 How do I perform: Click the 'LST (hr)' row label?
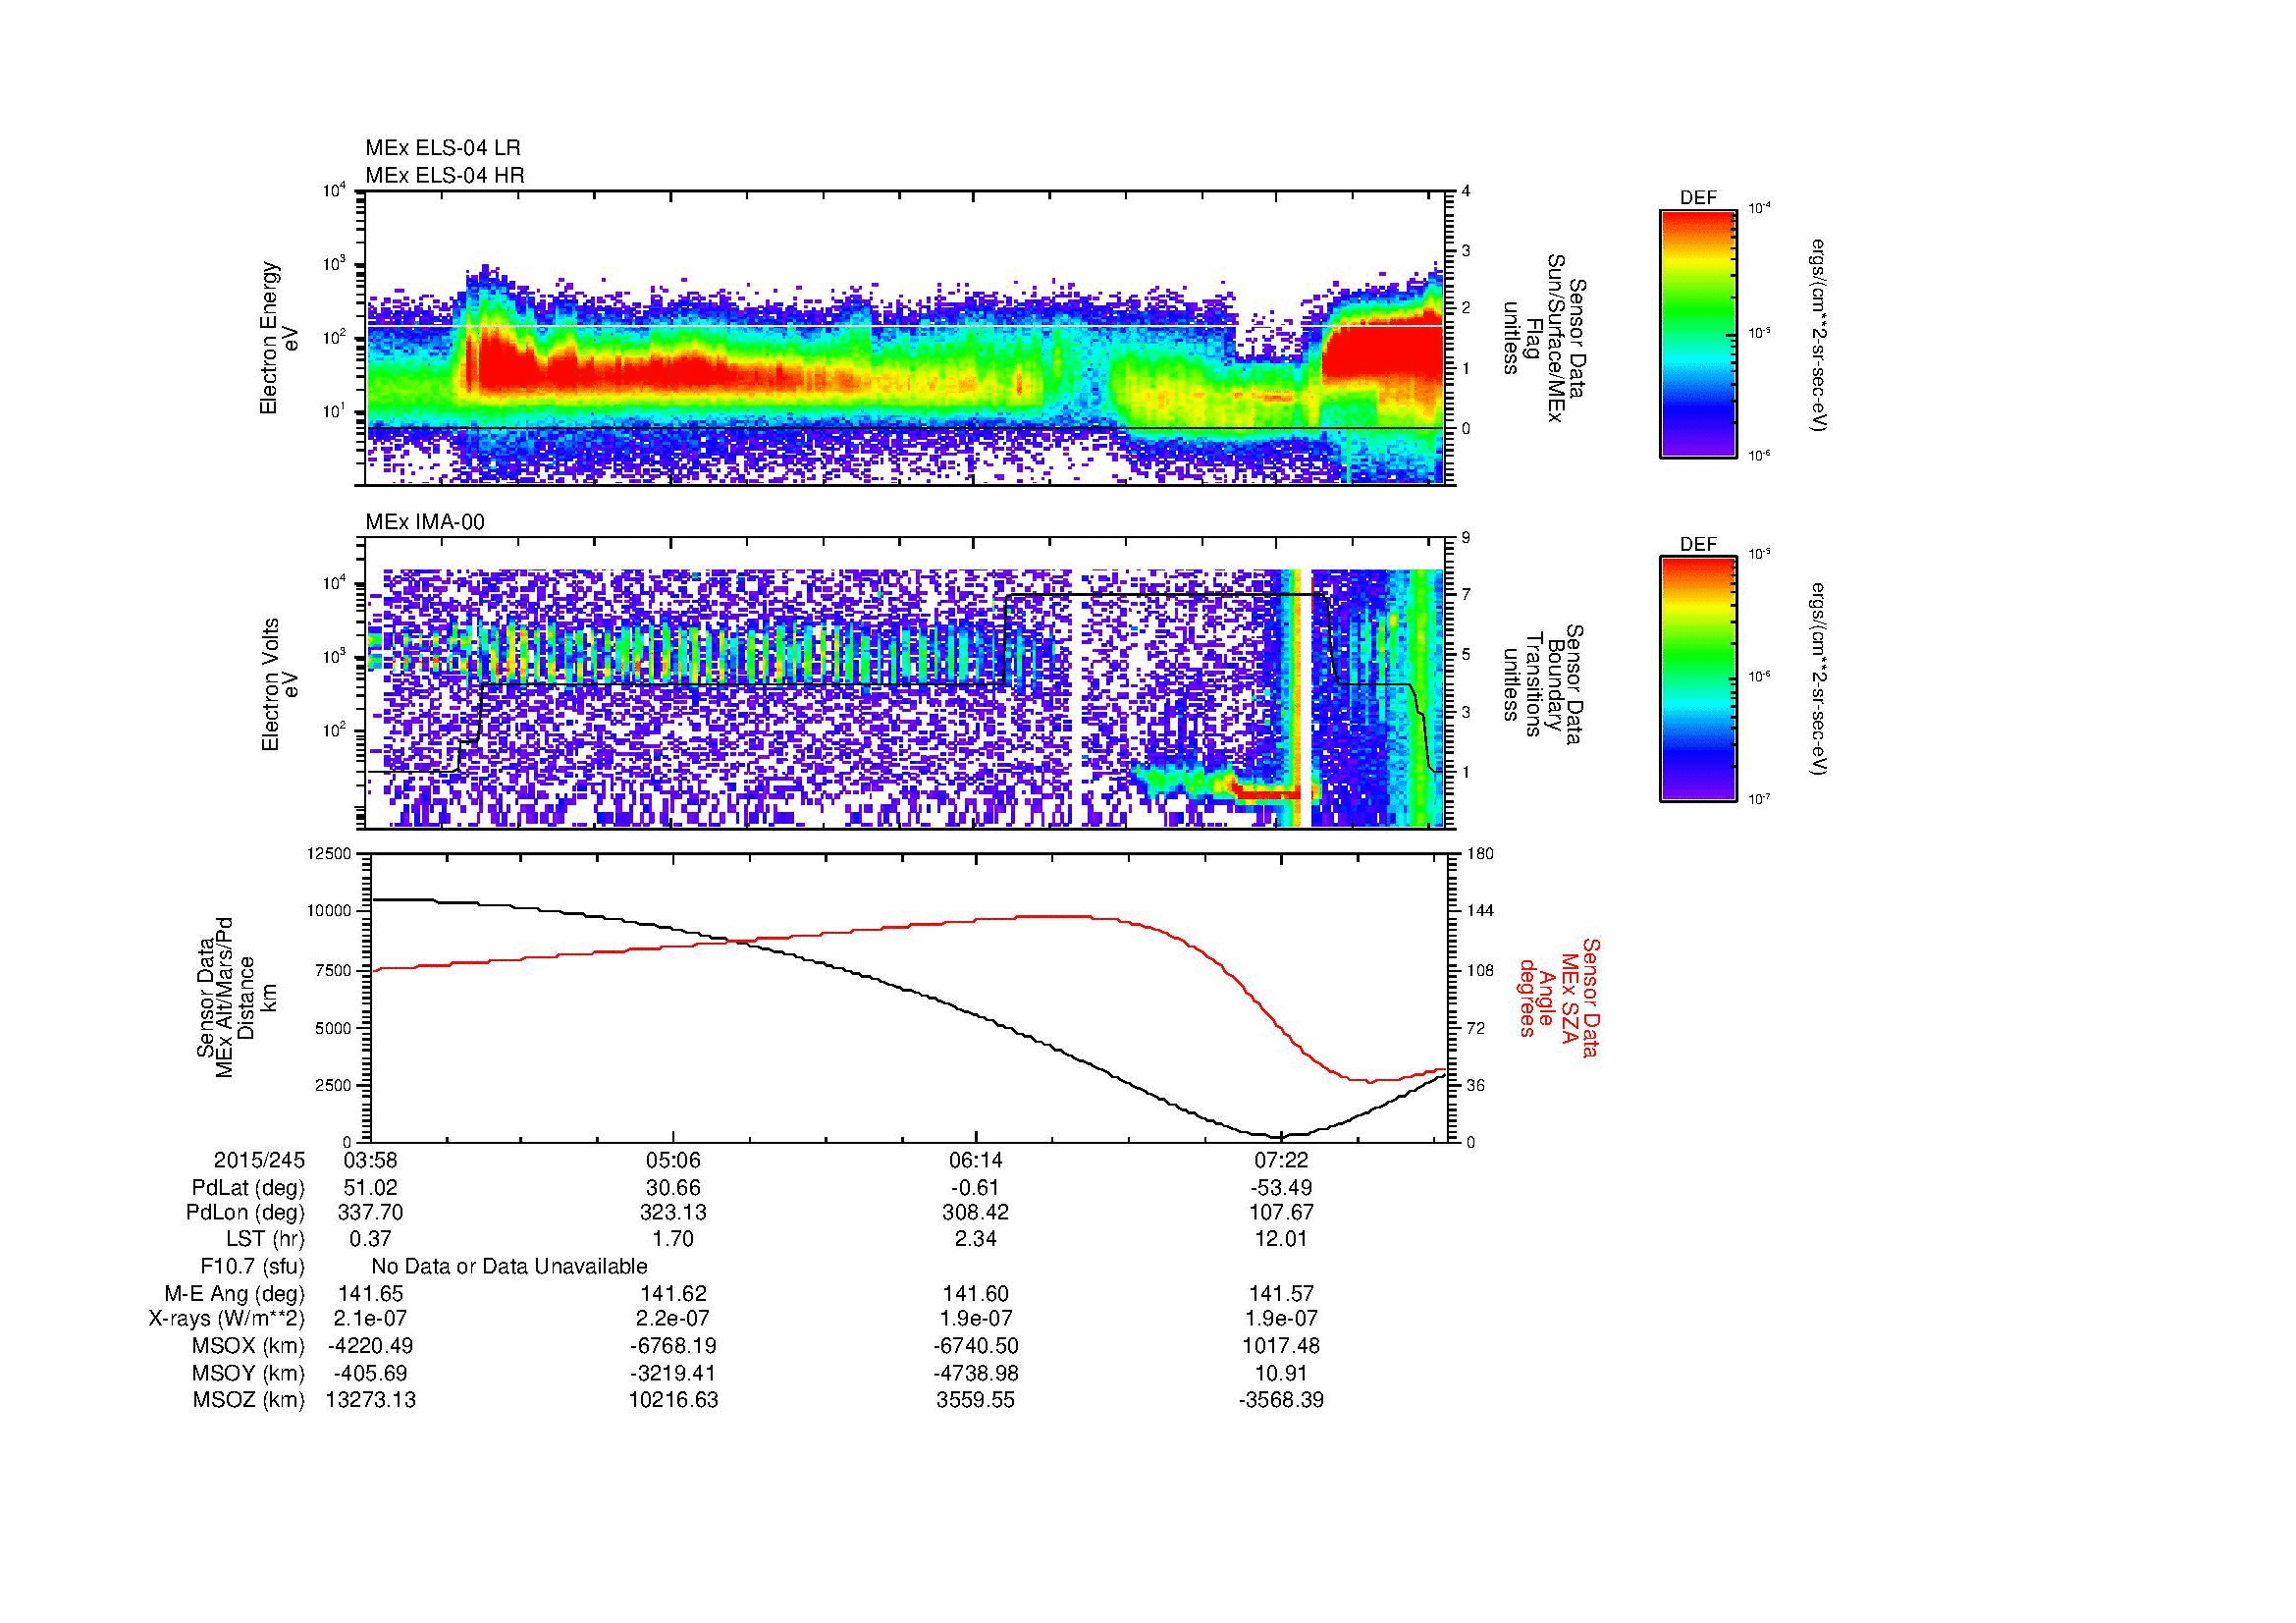click(x=265, y=1239)
